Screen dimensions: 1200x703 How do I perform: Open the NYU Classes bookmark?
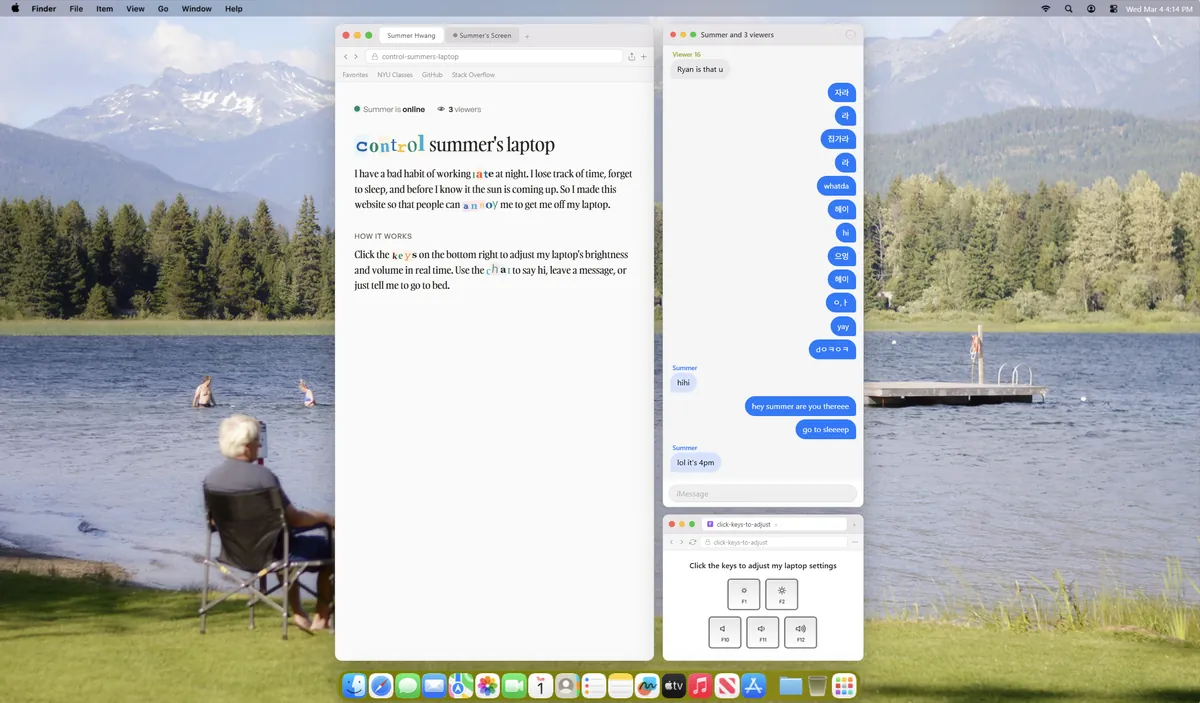click(395, 75)
